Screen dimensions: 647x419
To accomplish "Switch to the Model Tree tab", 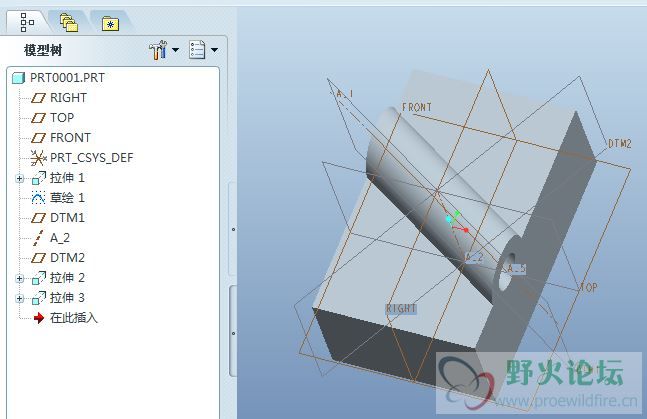I will (x=27, y=22).
